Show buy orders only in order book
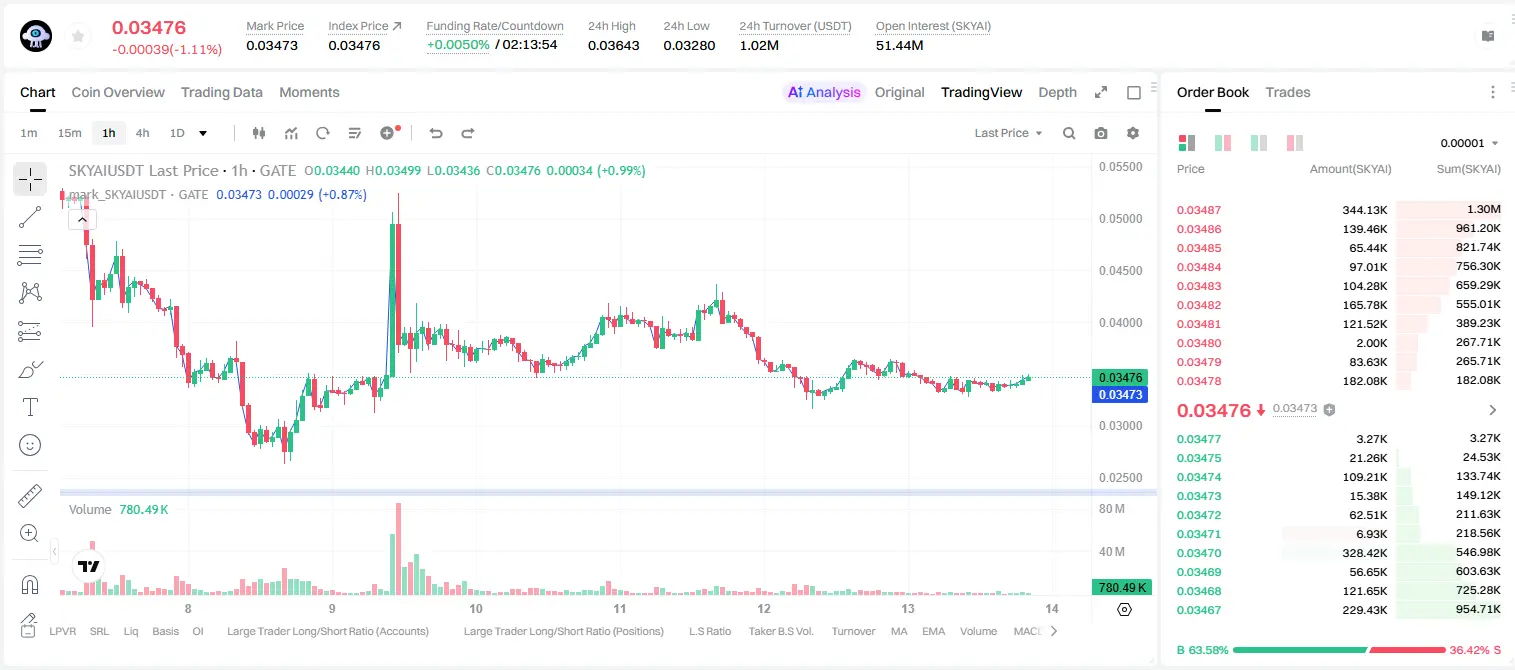Image resolution: width=1515 pixels, height=670 pixels. coord(1259,143)
